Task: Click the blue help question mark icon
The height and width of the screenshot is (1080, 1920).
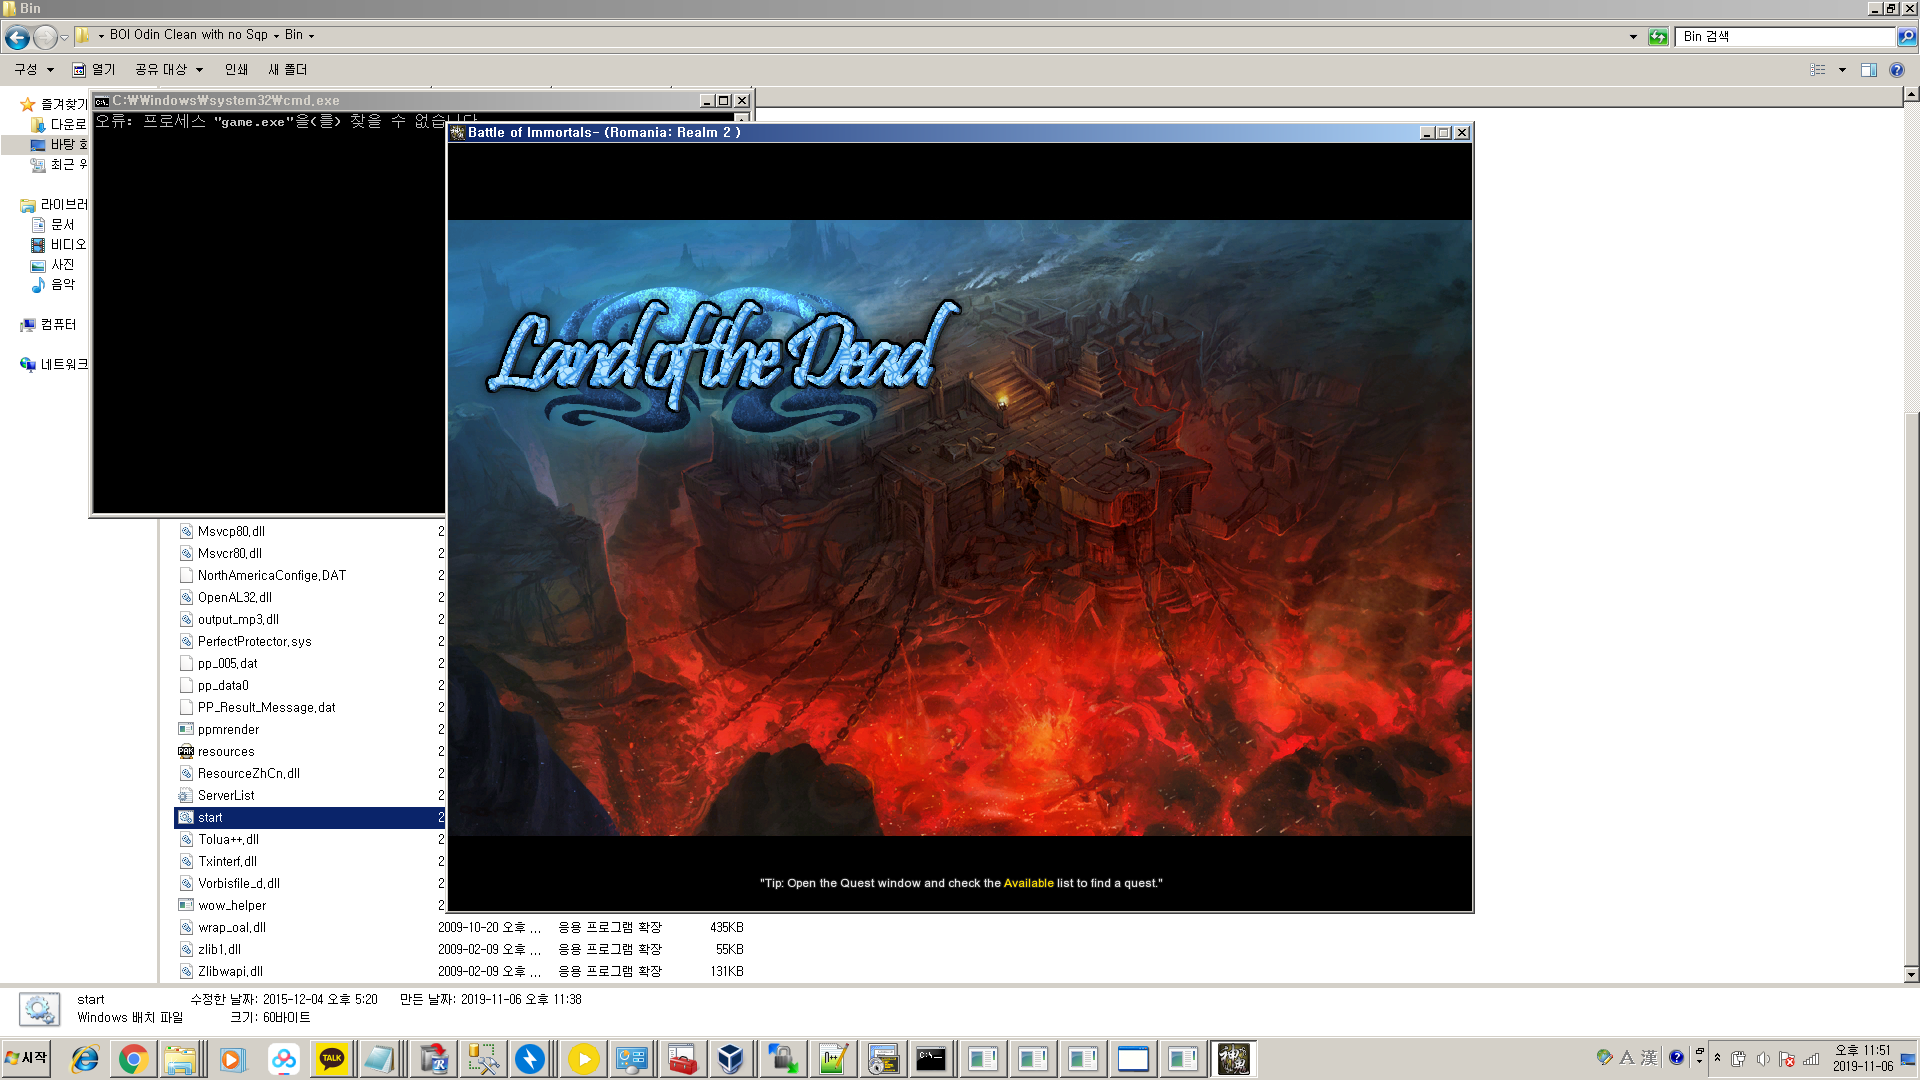Action: (x=1897, y=70)
